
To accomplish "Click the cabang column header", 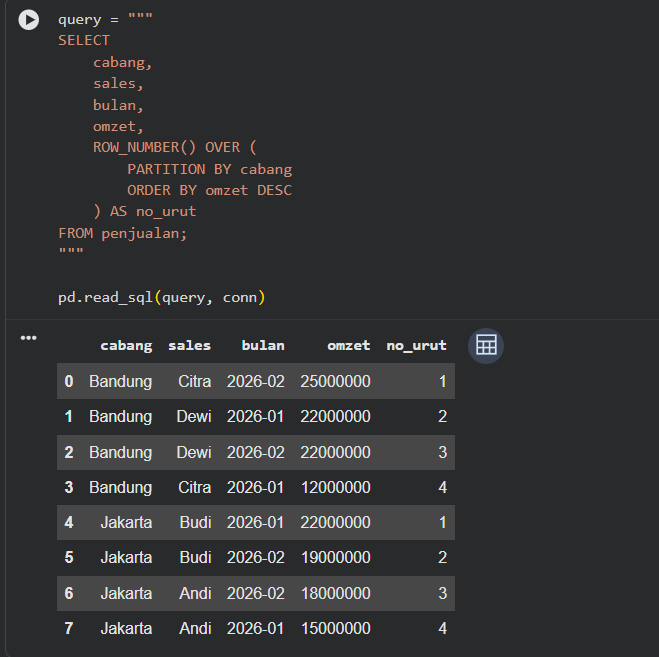I will coord(126,346).
